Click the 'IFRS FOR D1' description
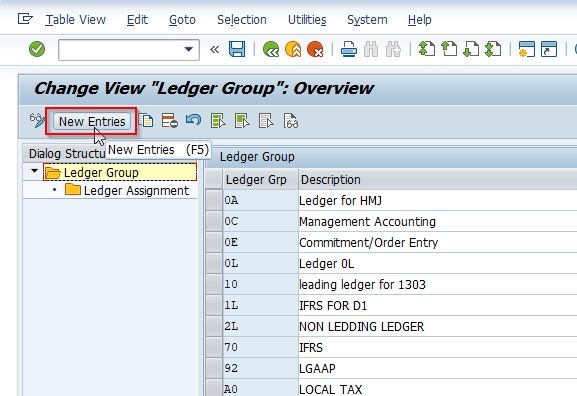This screenshot has width=577, height=396. click(x=333, y=305)
